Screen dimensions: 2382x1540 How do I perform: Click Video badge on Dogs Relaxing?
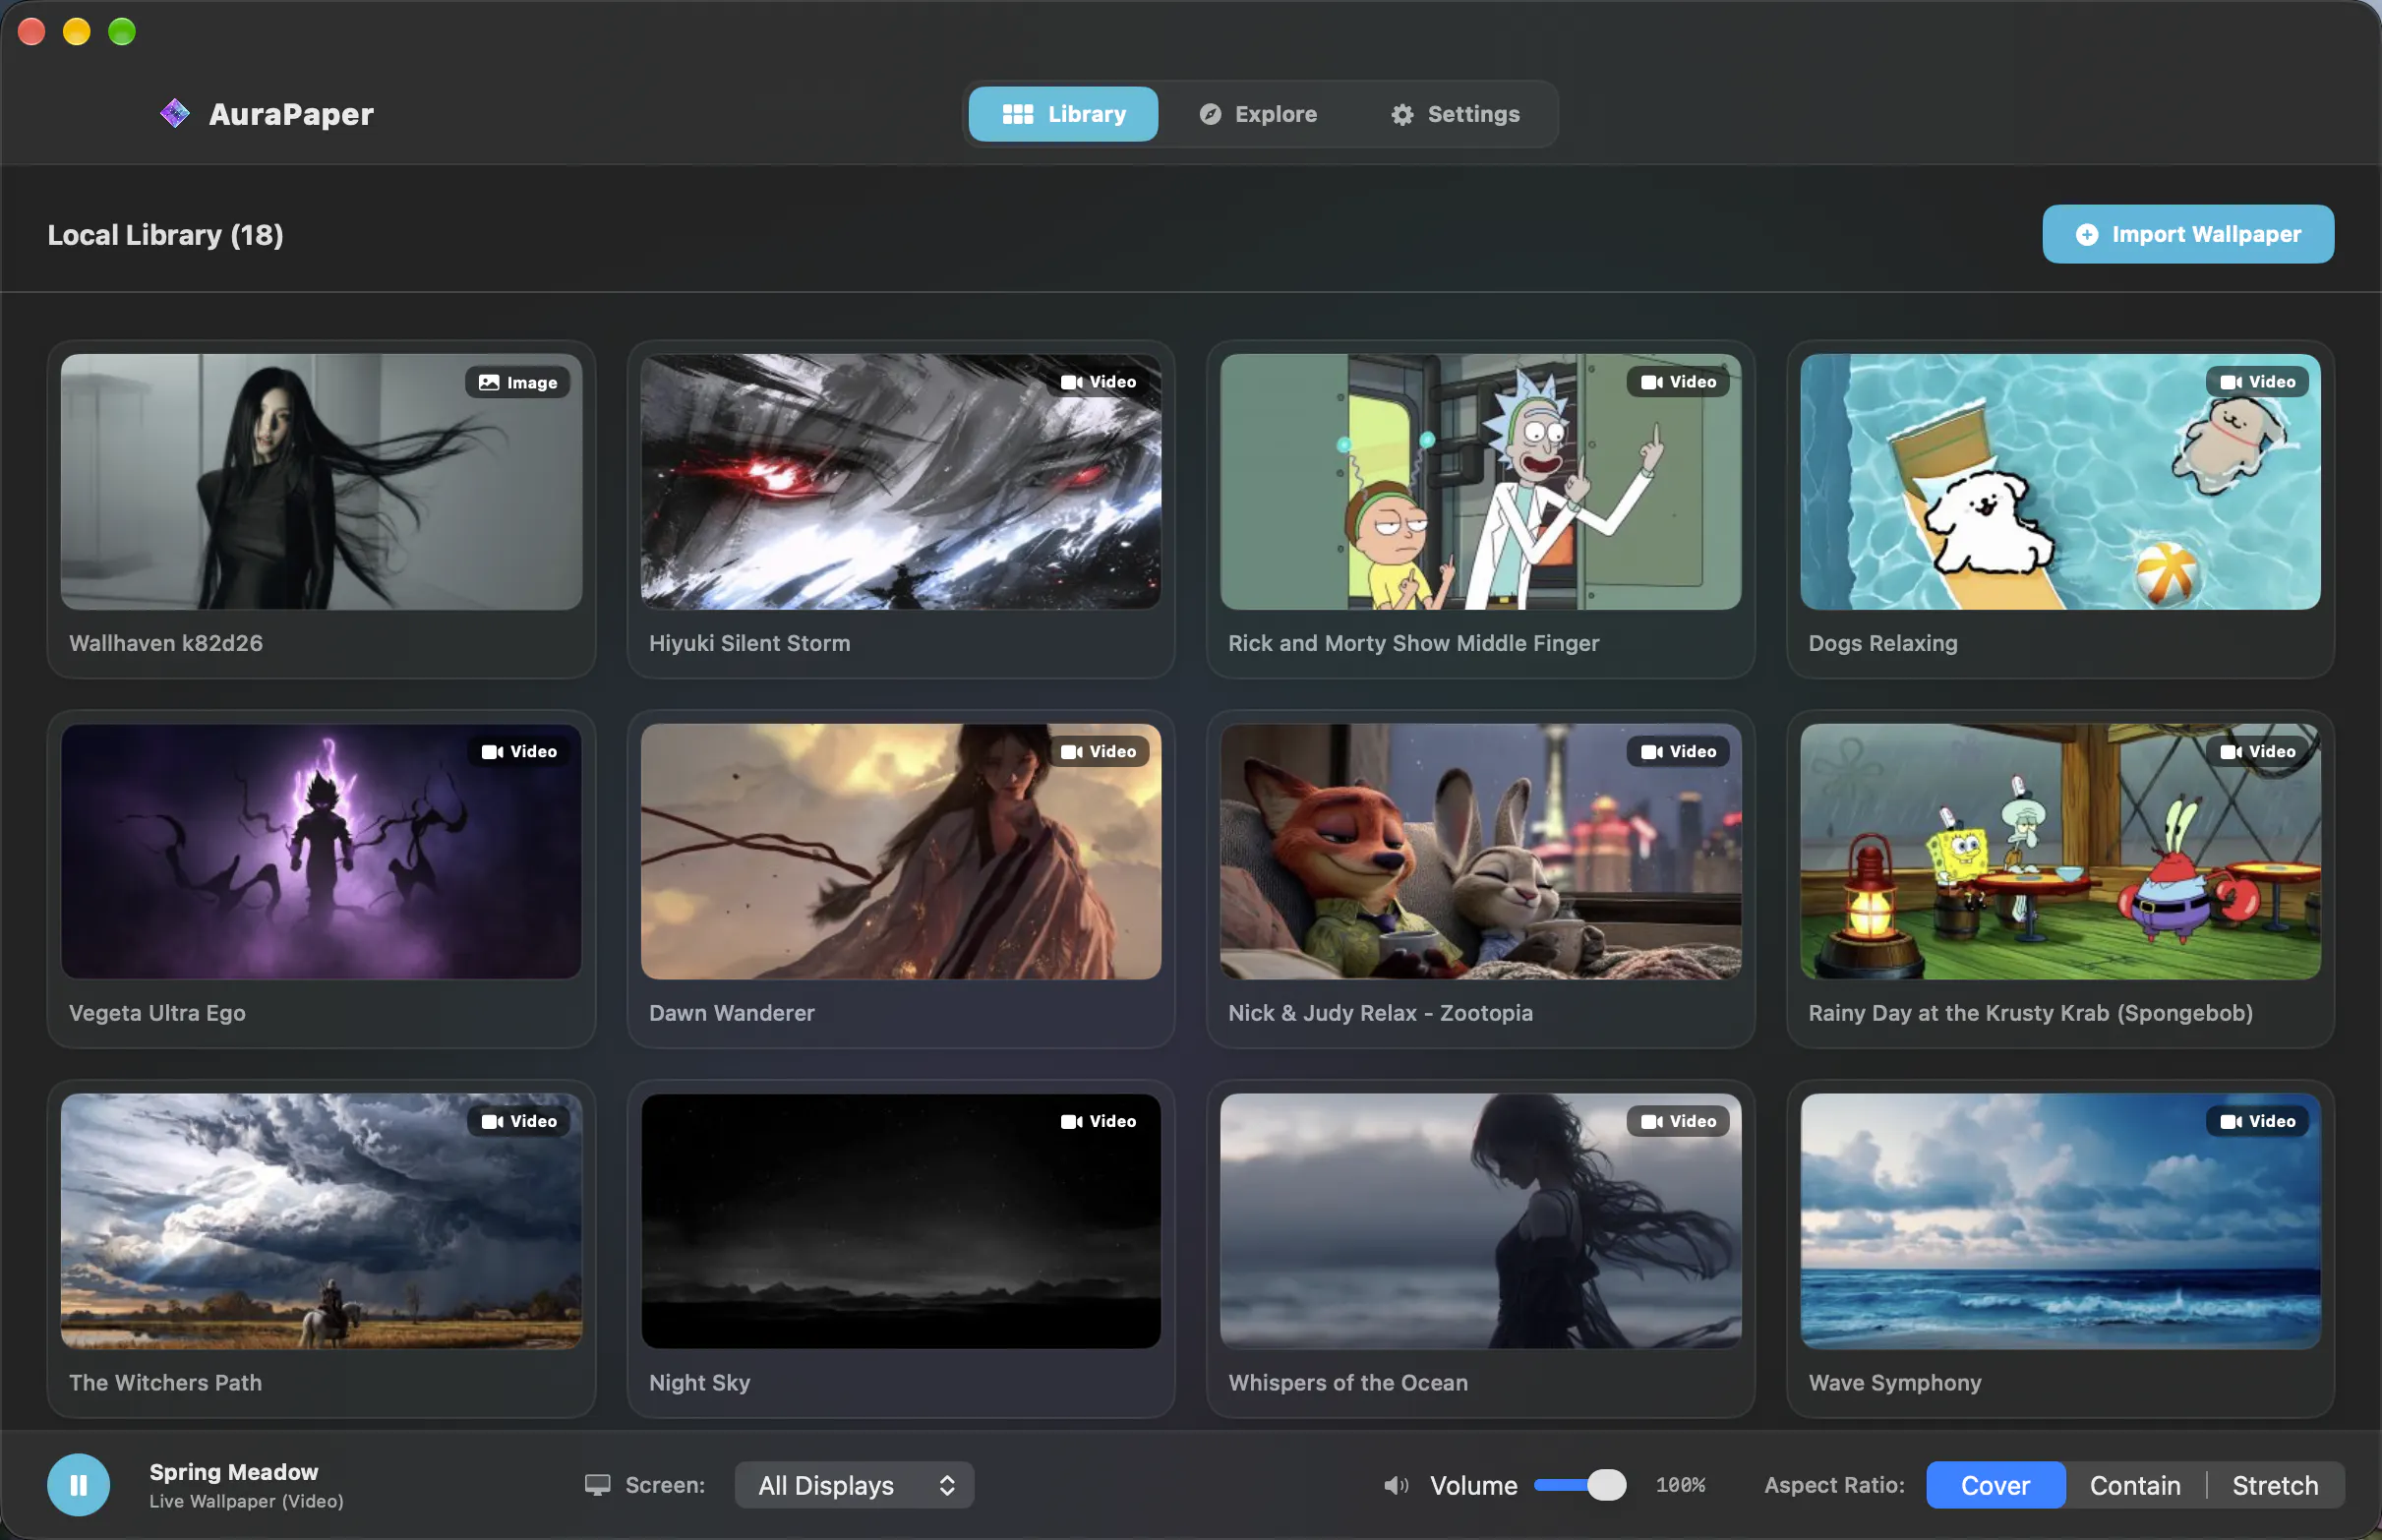click(2257, 382)
